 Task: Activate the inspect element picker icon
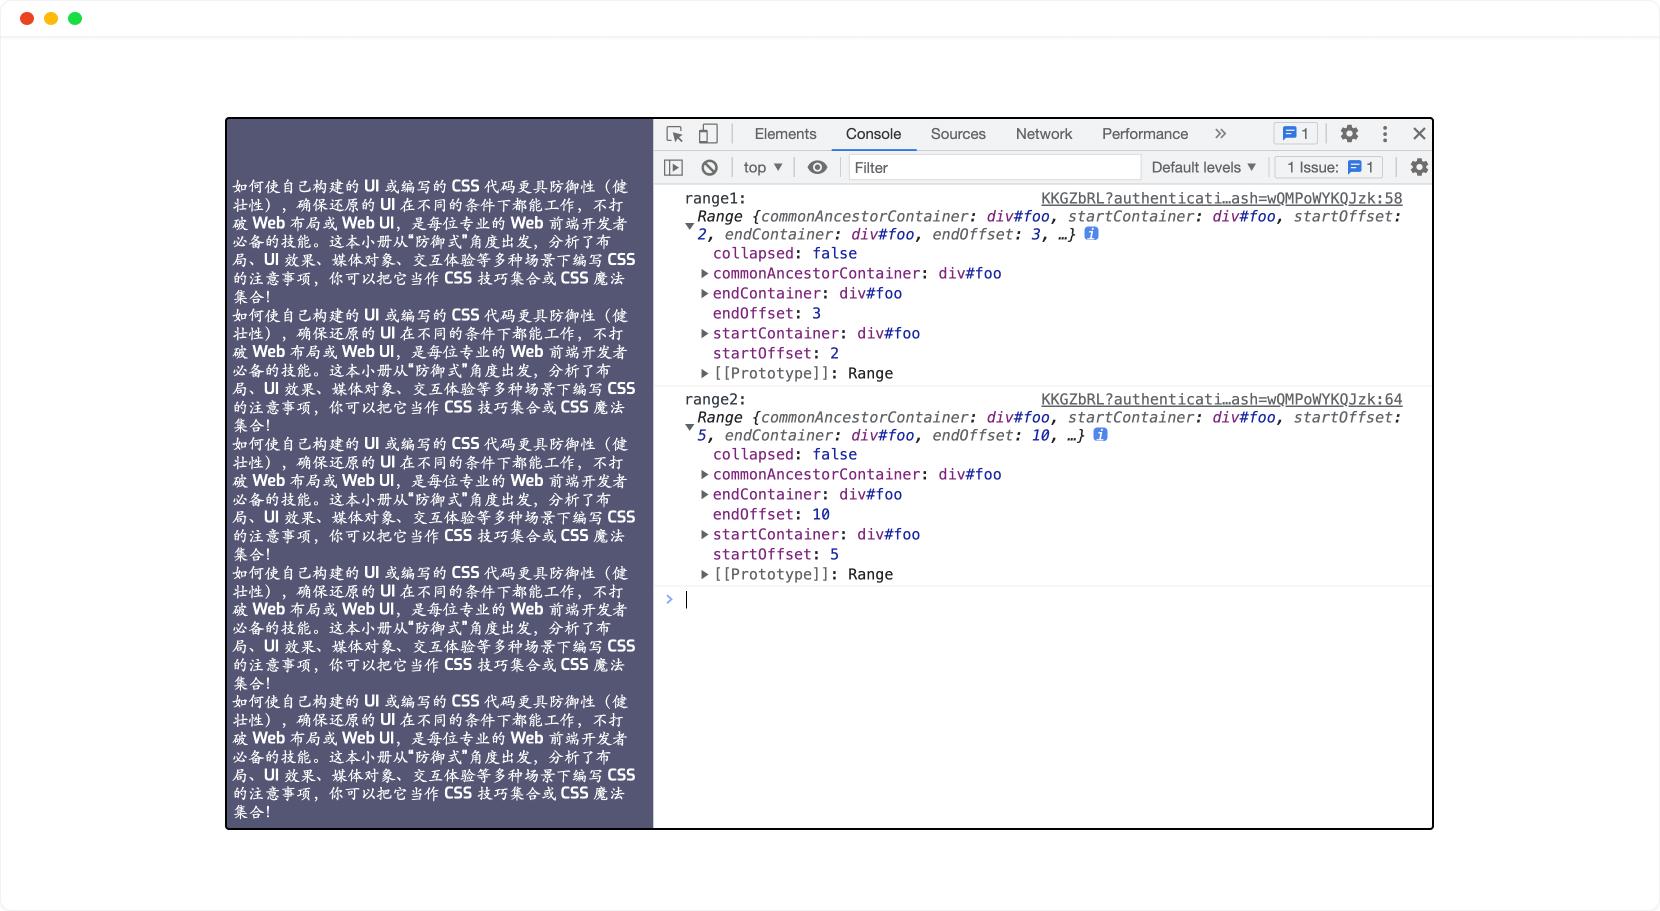pyautogui.click(x=675, y=134)
